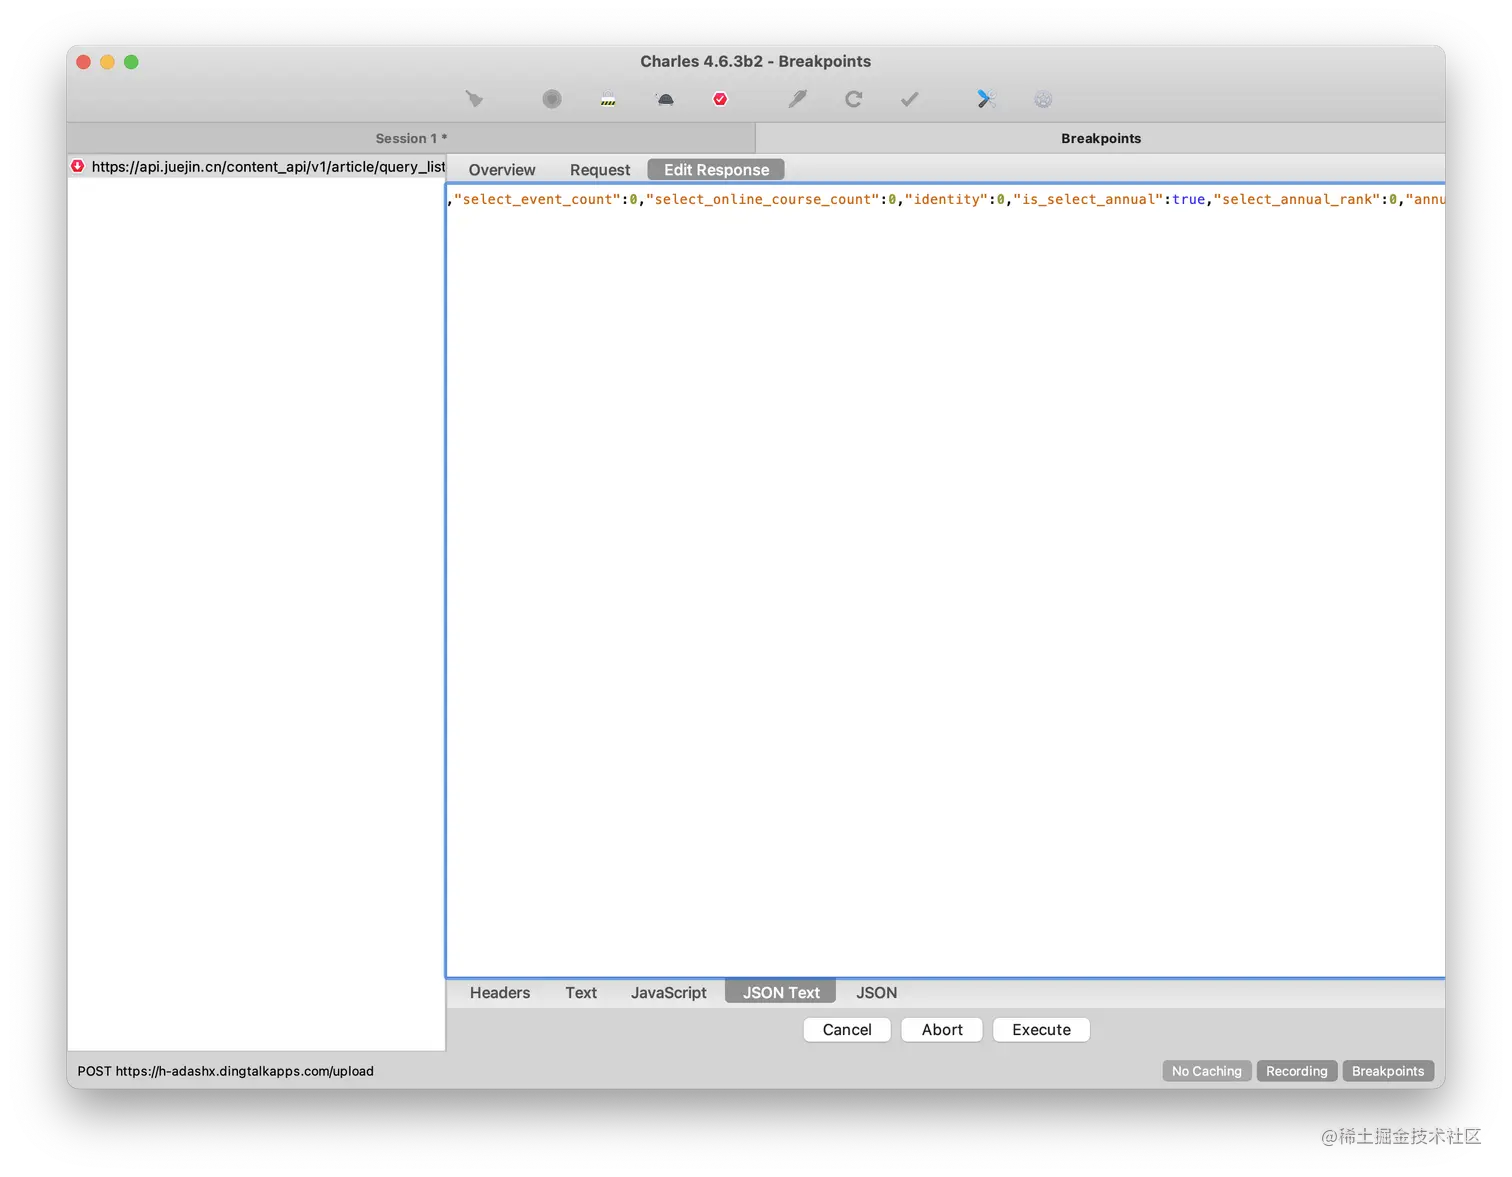This screenshot has width=1512, height=1177.
Task: Select the JSON Text view tab
Action: [x=781, y=993]
